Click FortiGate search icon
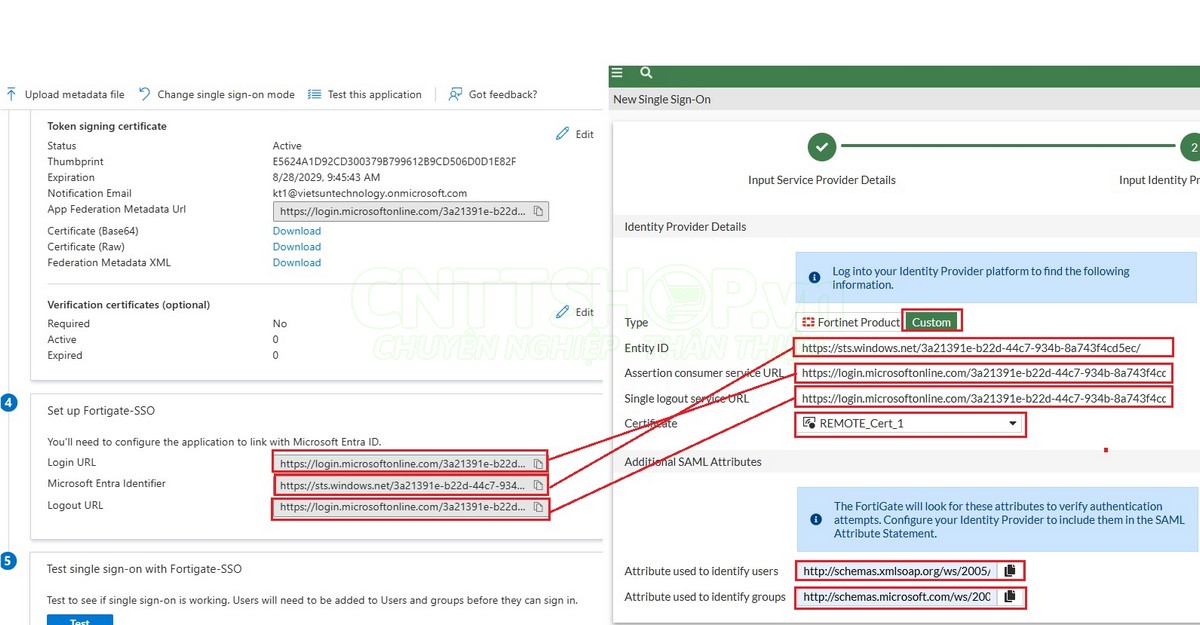 [x=646, y=73]
